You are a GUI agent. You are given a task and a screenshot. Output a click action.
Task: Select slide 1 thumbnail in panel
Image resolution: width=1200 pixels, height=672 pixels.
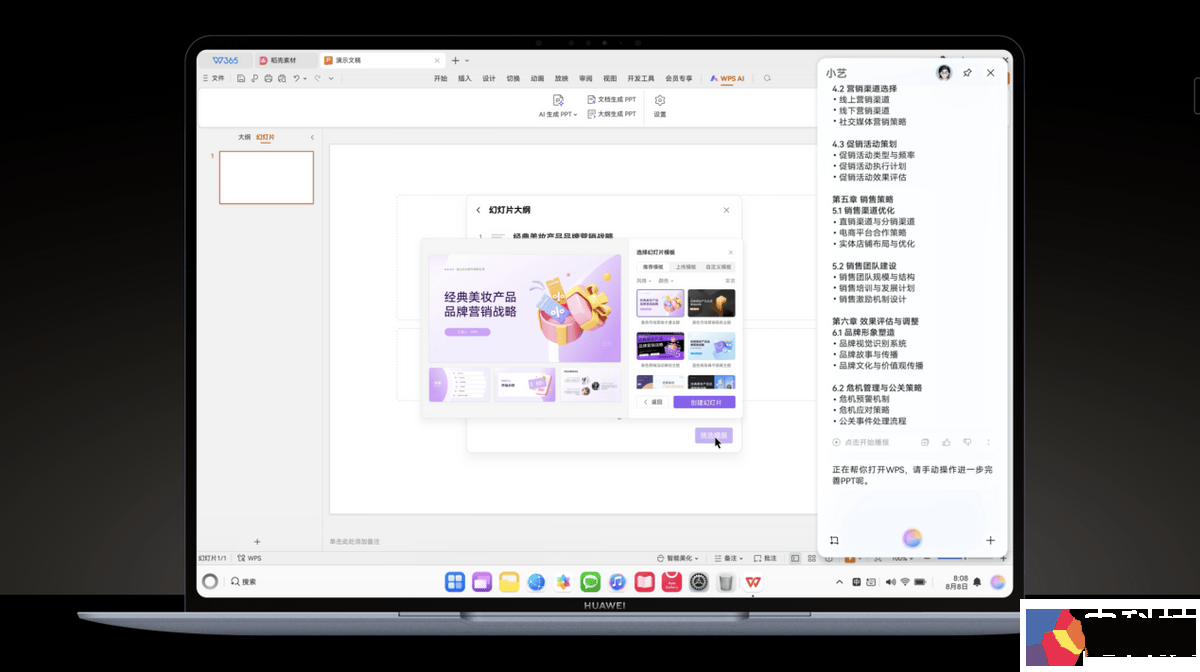click(266, 178)
